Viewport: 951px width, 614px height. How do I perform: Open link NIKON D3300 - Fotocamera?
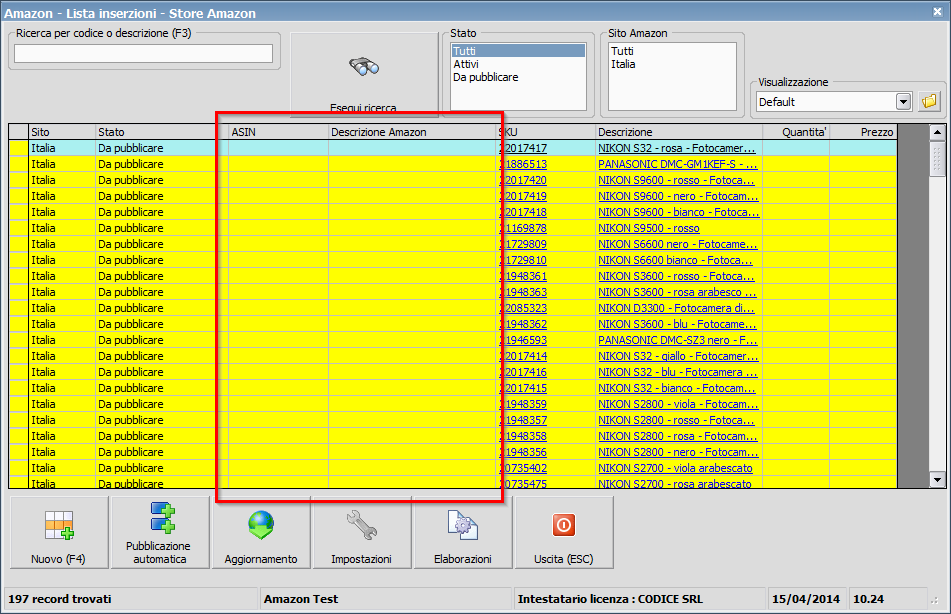(x=676, y=308)
